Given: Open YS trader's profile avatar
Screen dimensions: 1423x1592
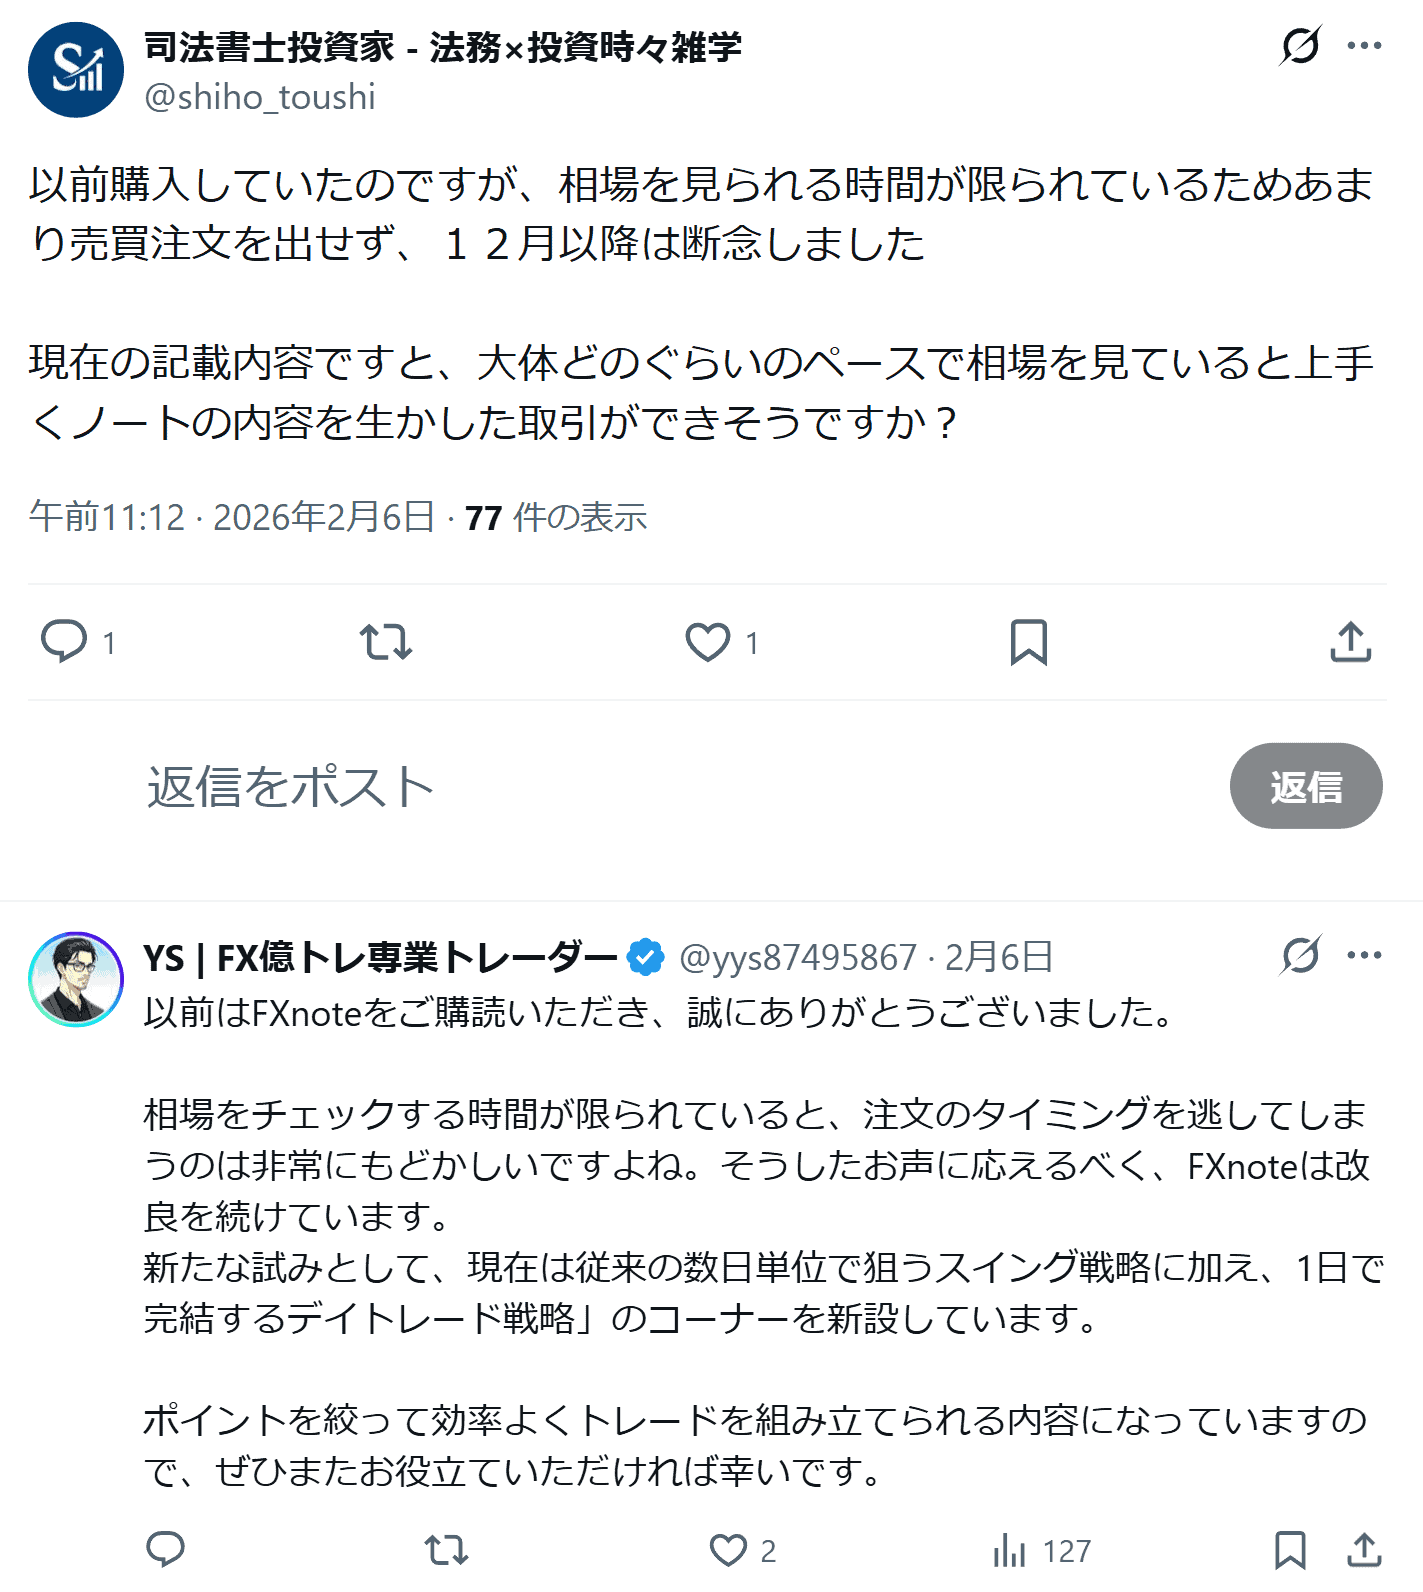Looking at the screenshot, I should (x=76, y=980).
